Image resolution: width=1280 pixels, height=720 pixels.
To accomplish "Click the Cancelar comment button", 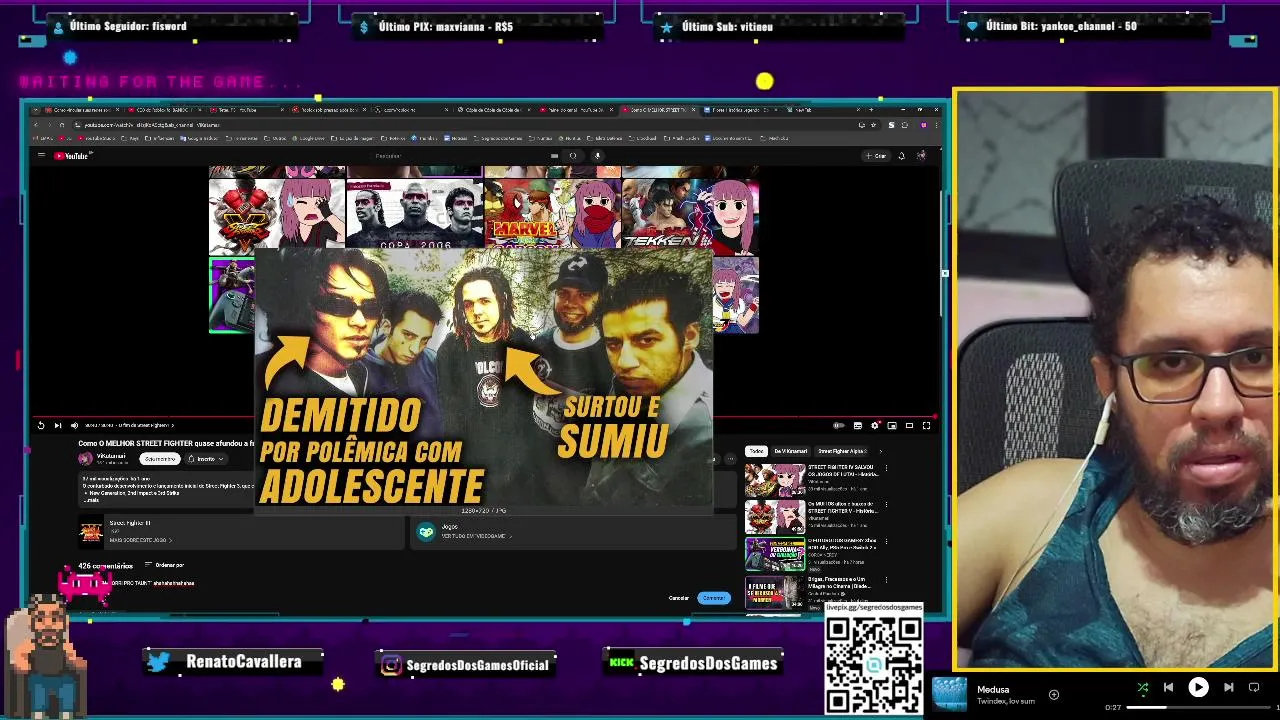I will tap(679, 598).
